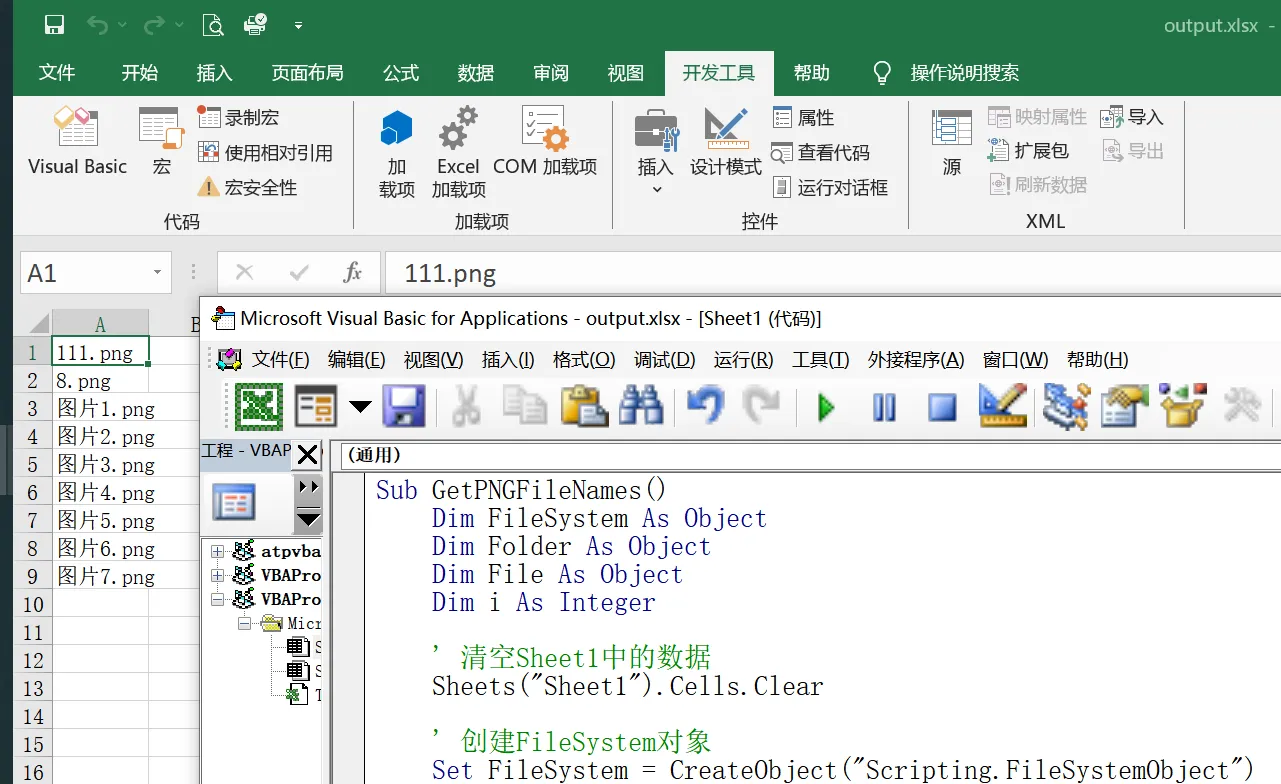
Task: Open VBA 运行(R) menu
Action: [743, 360]
